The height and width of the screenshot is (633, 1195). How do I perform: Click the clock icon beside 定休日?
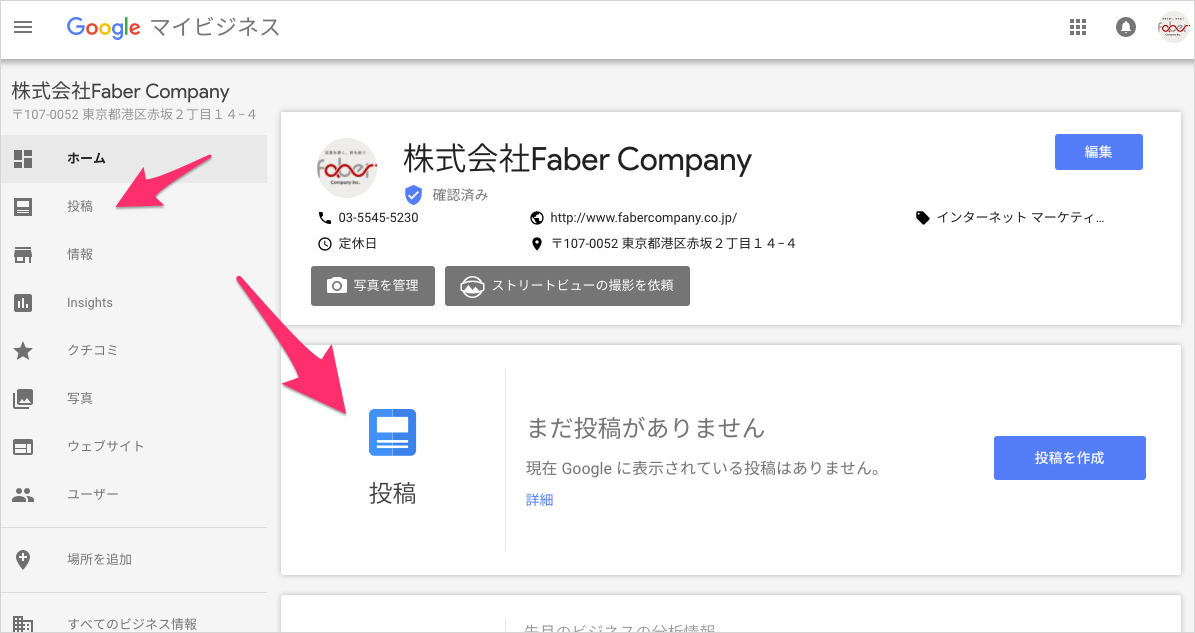tap(325, 244)
